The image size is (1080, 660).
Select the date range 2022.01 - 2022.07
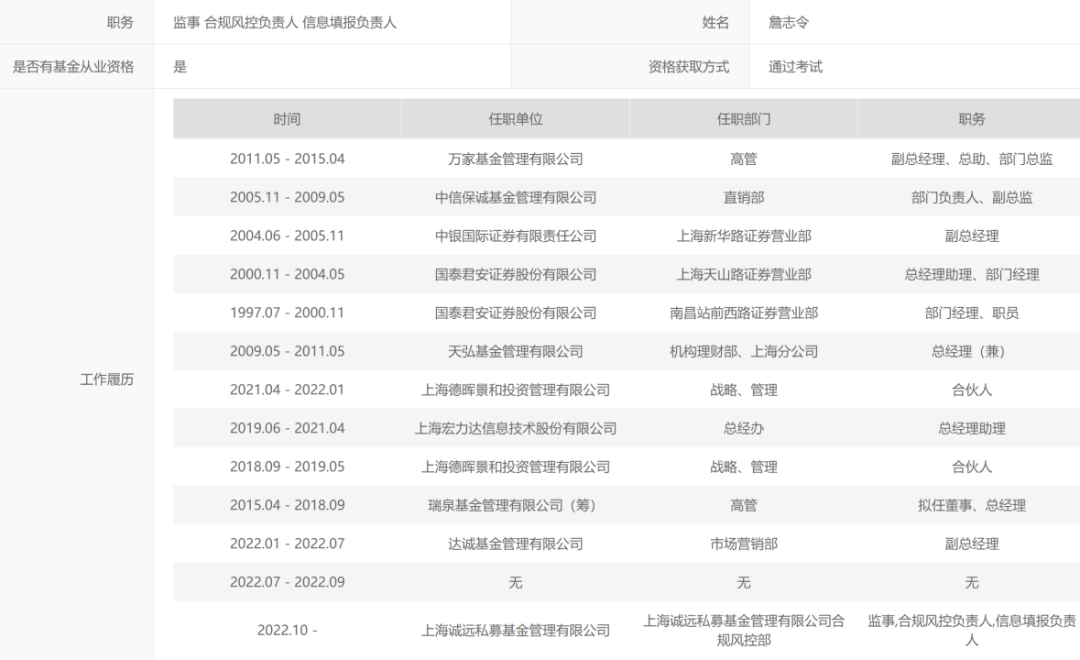[287, 544]
